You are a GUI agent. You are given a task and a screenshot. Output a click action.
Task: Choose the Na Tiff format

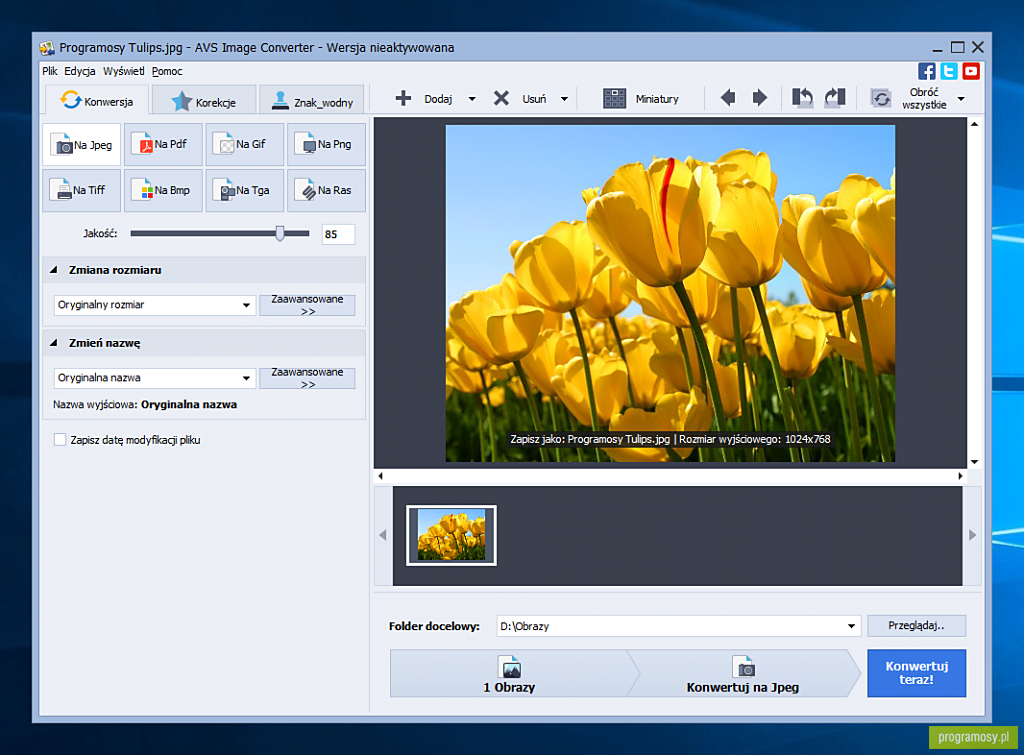pyautogui.click(x=82, y=190)
